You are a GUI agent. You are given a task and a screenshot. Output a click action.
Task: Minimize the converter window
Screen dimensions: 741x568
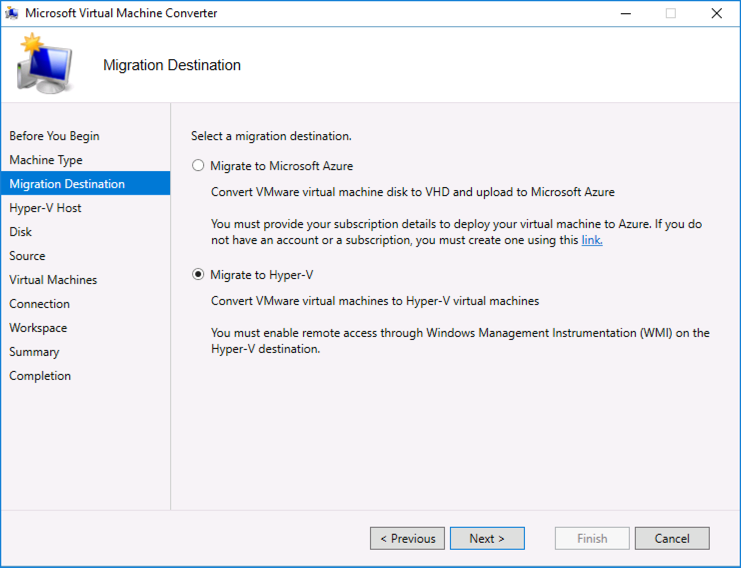[x=626, y=13]
